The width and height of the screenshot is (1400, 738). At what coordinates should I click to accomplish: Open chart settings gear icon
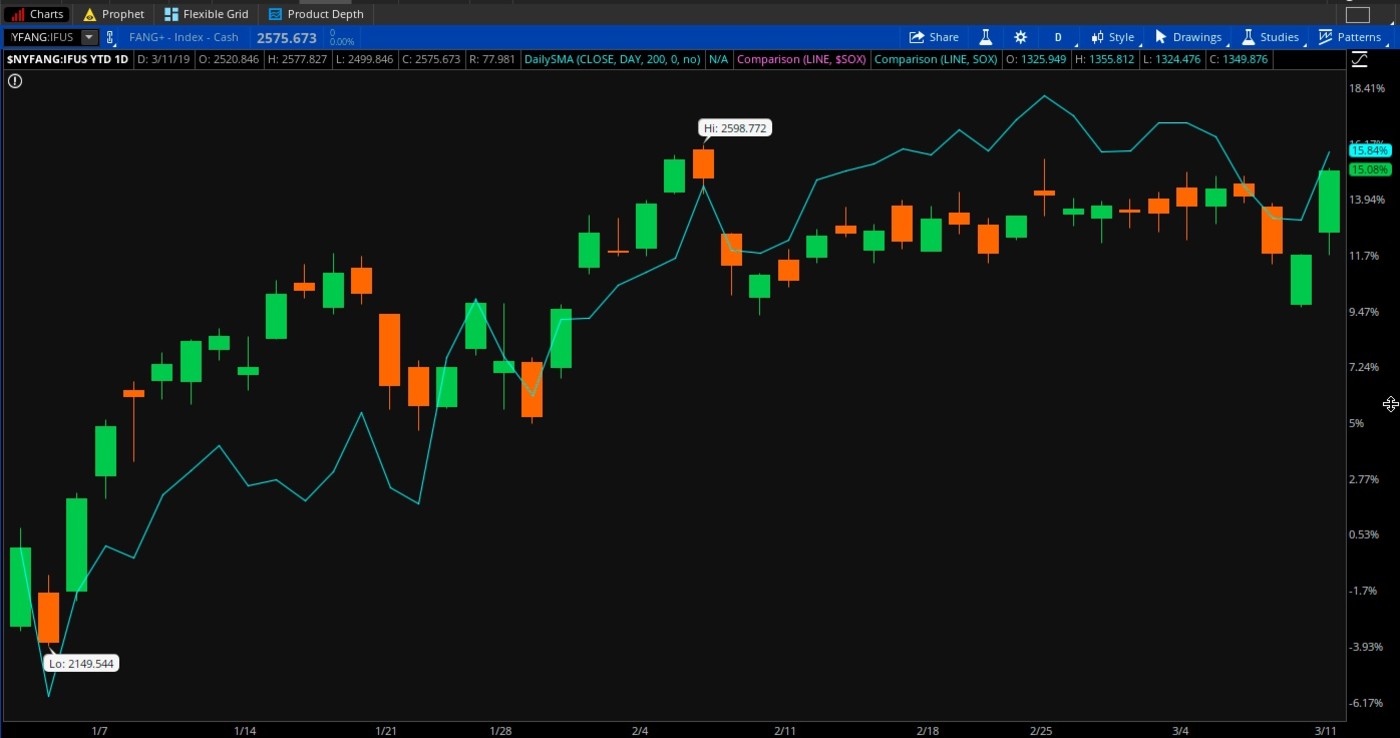pos(1020,37)
